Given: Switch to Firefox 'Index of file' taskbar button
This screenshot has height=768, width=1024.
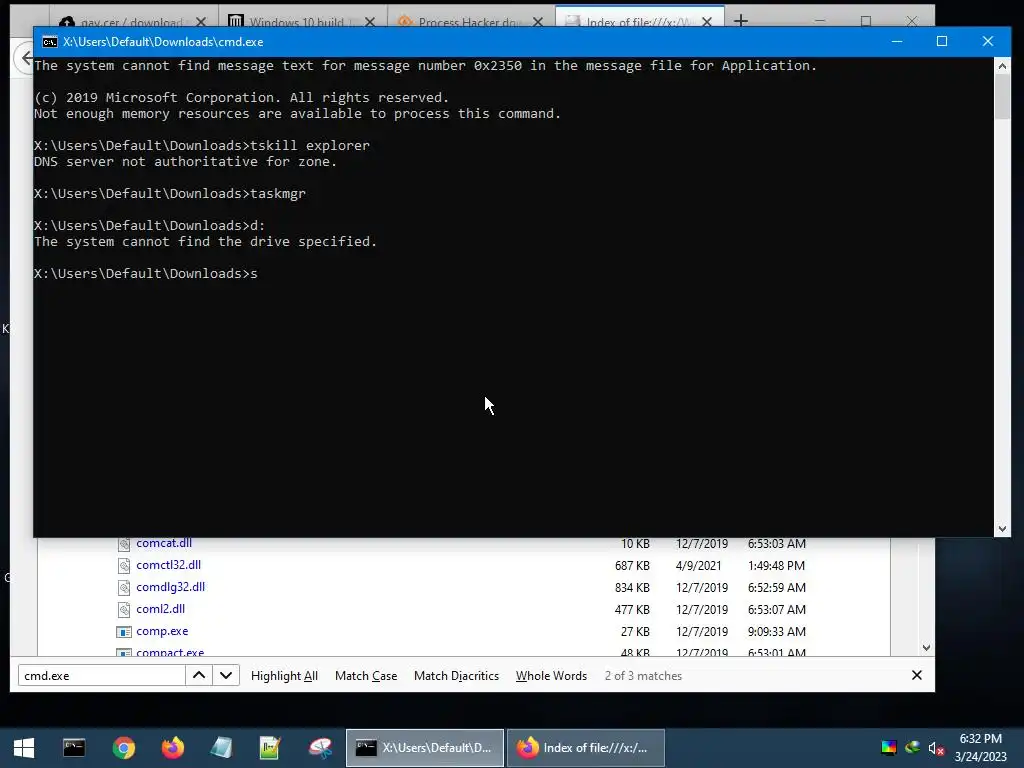Looking at the screenshot, I should tap(586, 748).
